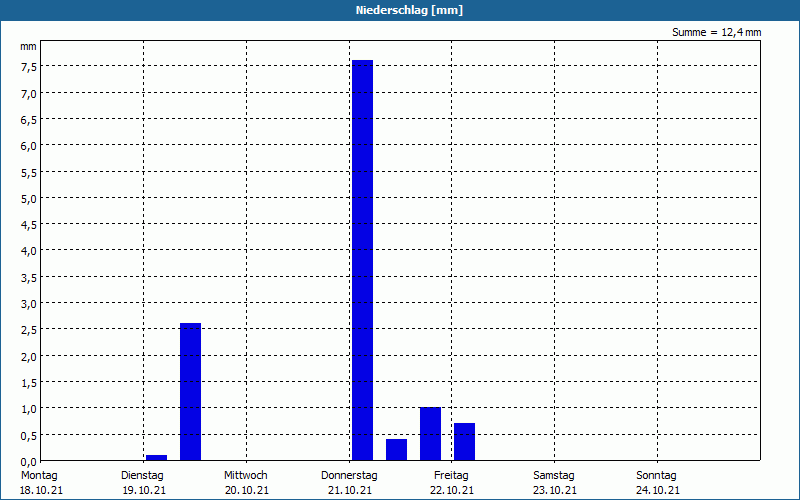Click the 6,5 y-axis value
The height and width of the screenshot is (500, 800).
pyautogui.click(x=29, y=120)
